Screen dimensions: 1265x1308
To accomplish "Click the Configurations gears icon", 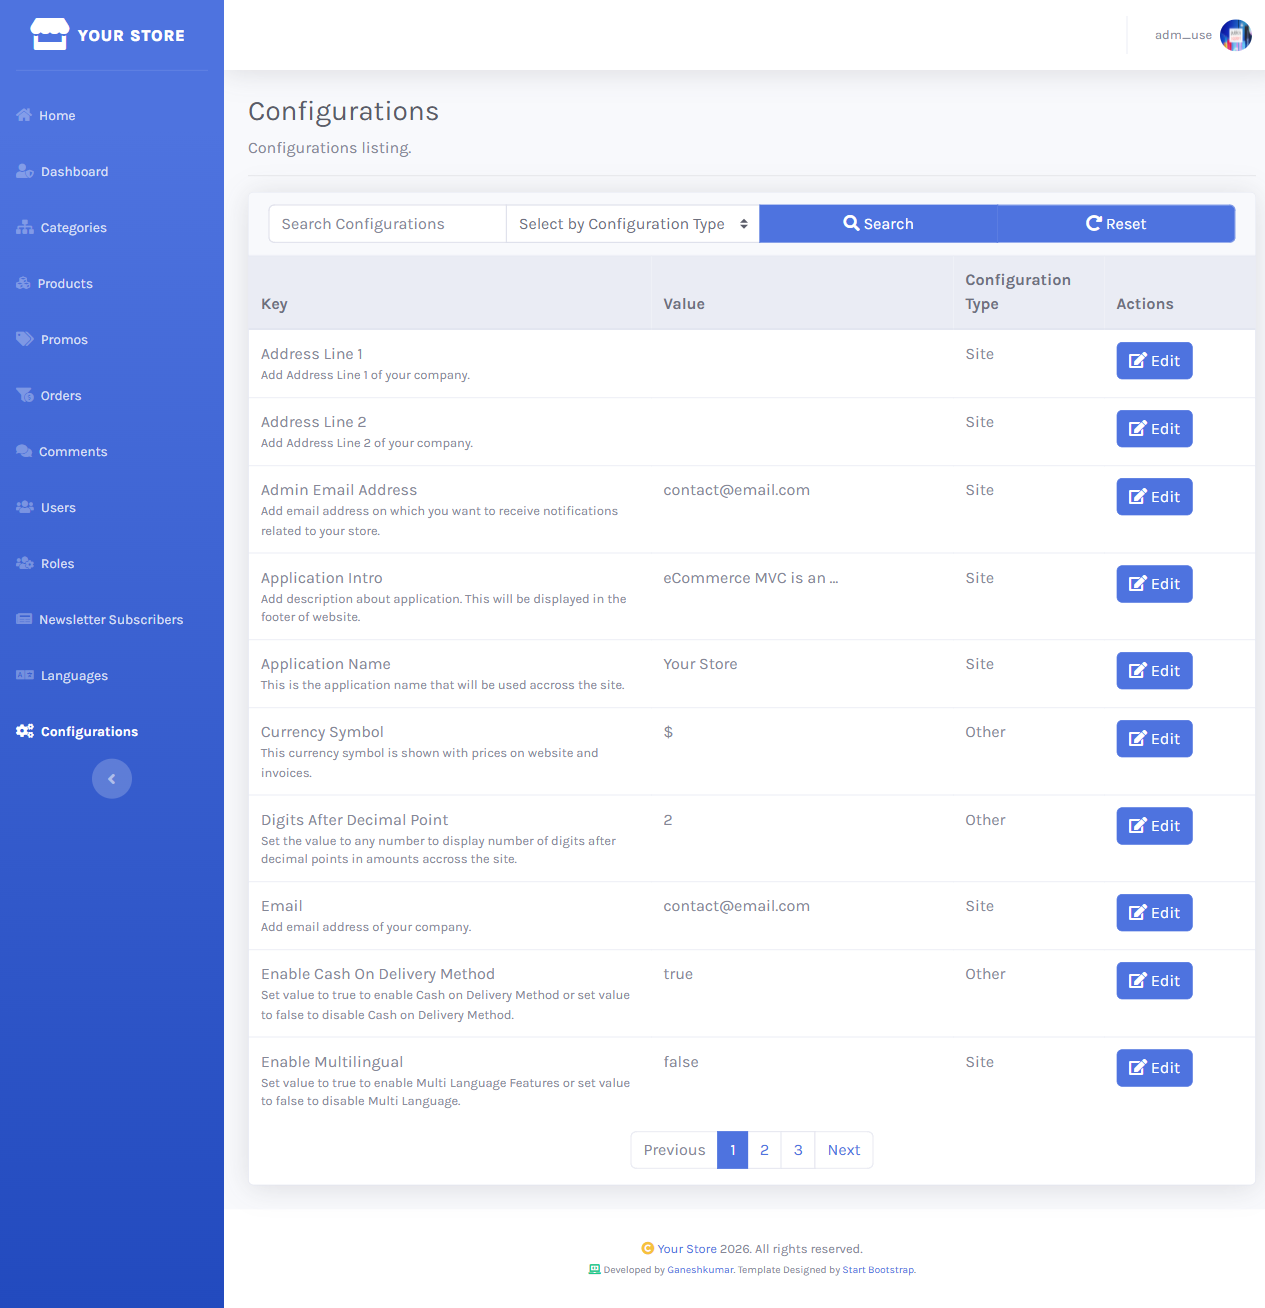I will (x=25, y=731).
